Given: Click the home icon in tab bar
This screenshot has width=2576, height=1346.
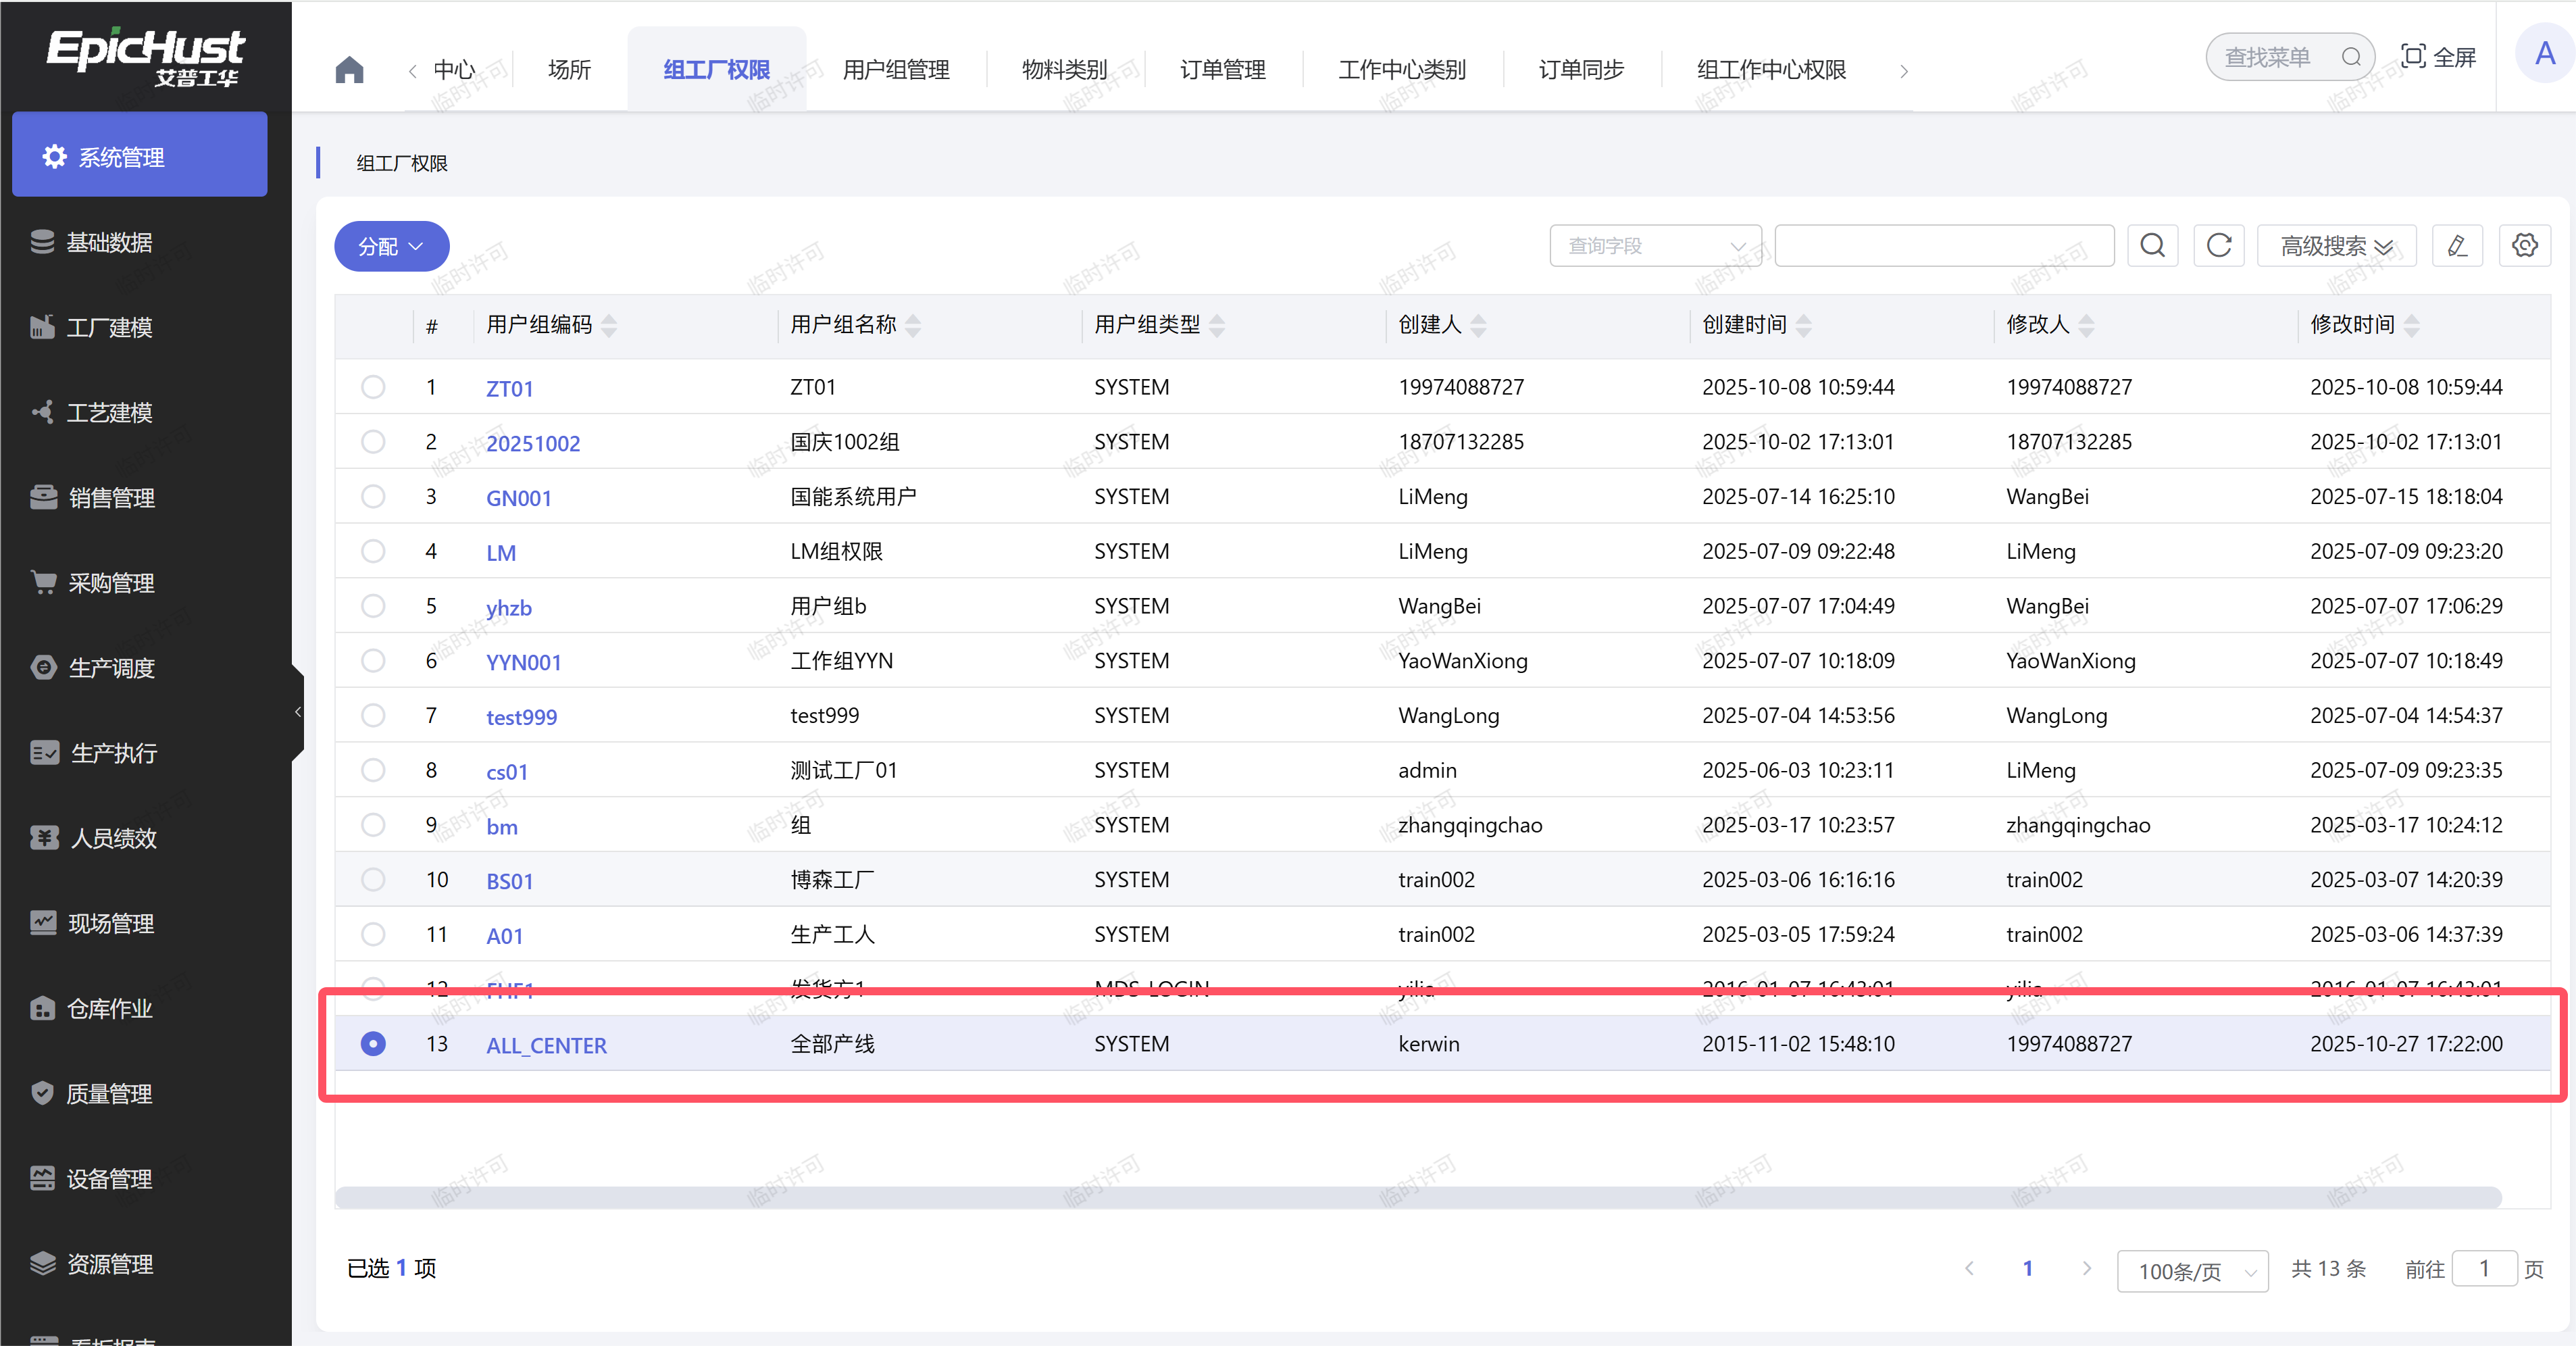Looking at the screenshot, I should [349, 70].
